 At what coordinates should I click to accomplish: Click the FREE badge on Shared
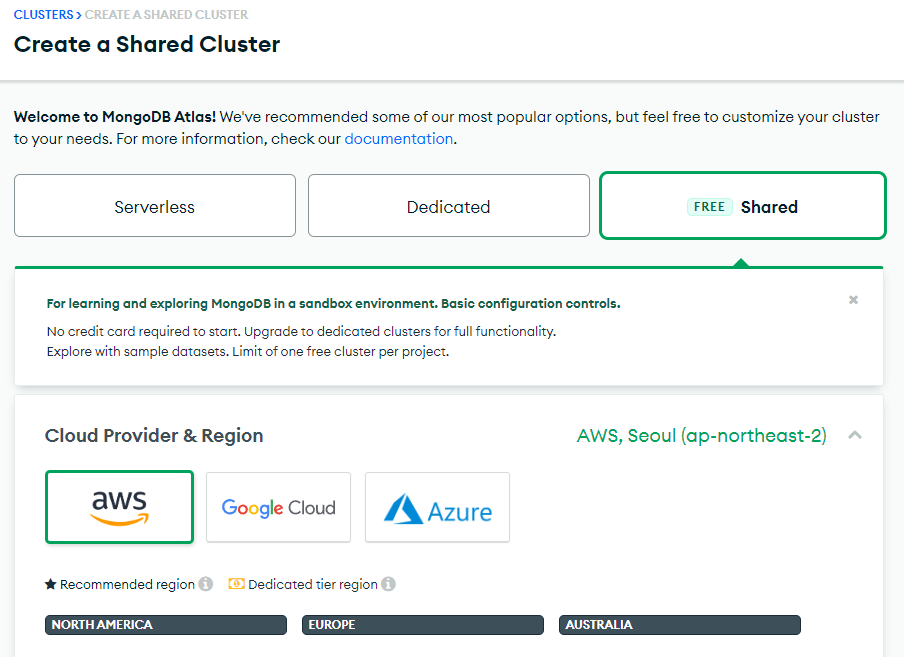pyautogui.click(x=710, y=207)
